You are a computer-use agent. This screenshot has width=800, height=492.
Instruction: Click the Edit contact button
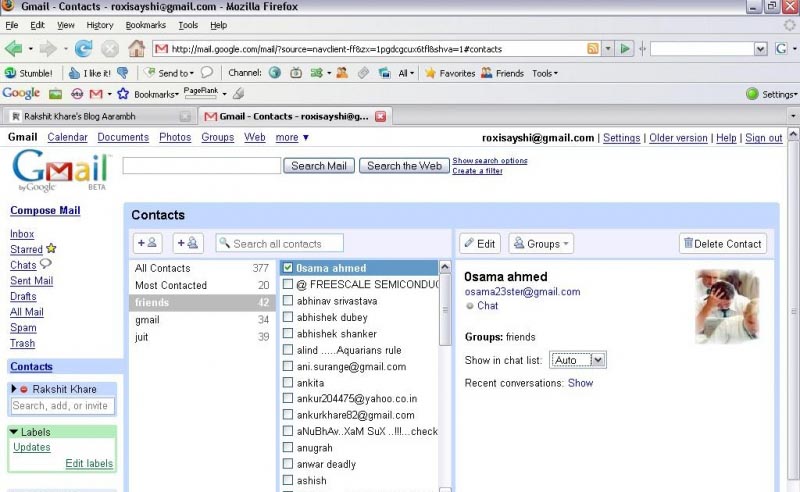(x=480, y=243)
